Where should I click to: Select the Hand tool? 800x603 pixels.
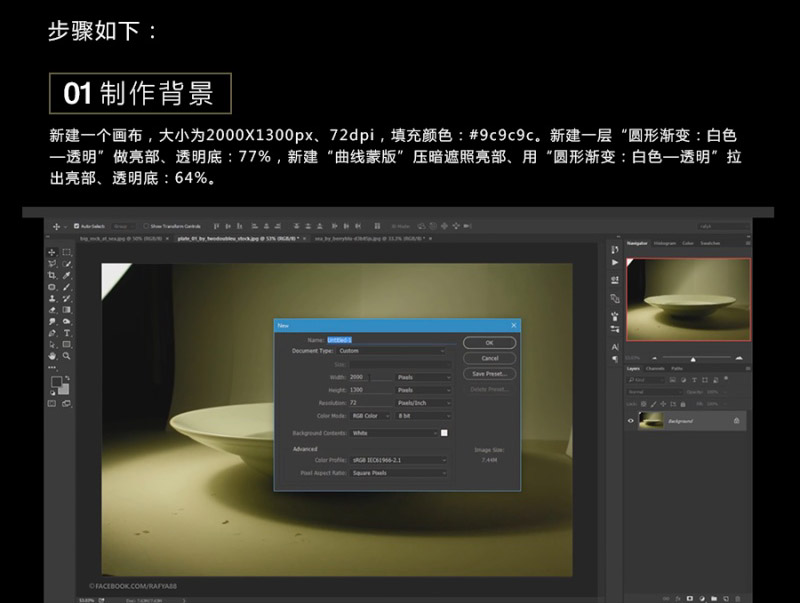click(52, 356)
